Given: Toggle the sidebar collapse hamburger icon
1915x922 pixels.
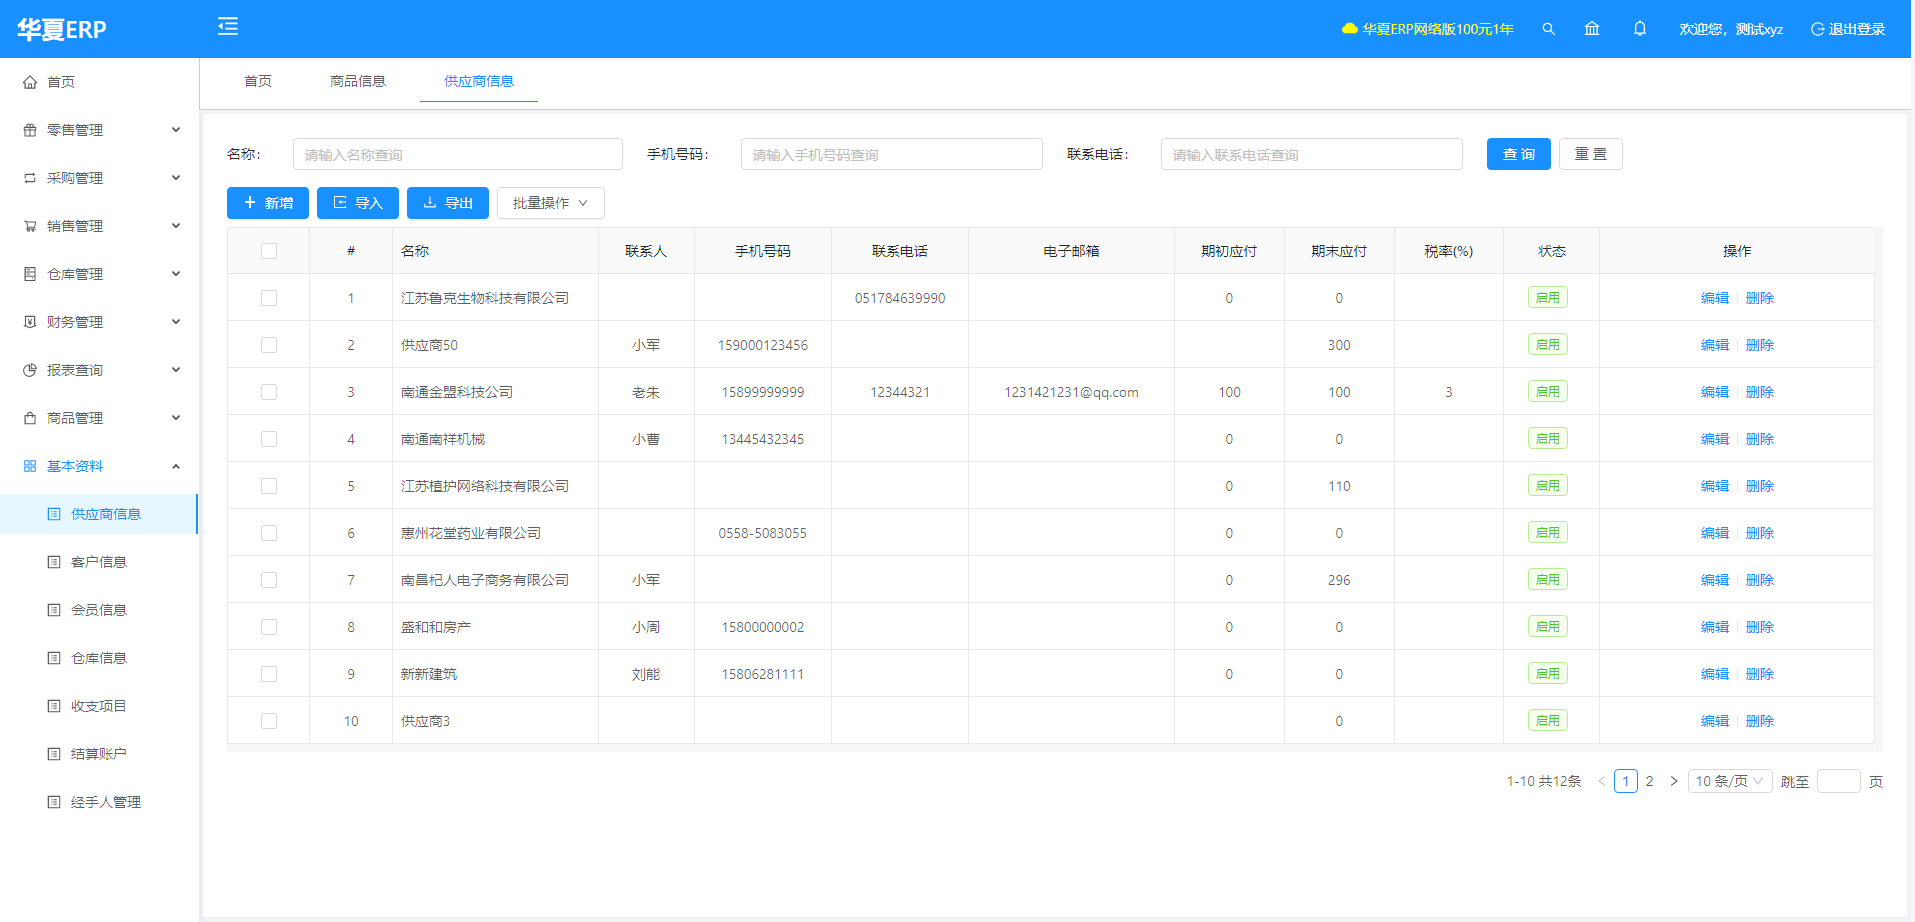Looking at the screenshot, I should point(228,26).
